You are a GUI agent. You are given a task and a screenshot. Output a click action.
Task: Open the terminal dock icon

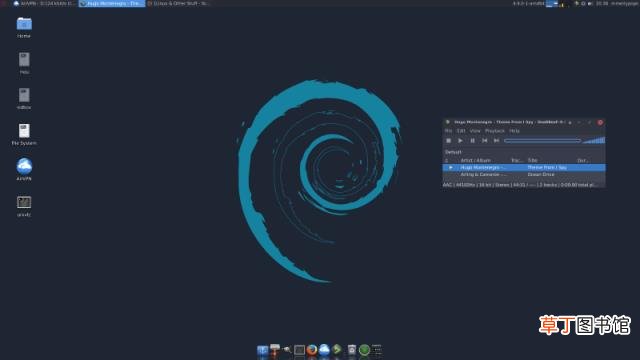click(x=299, y=350)
